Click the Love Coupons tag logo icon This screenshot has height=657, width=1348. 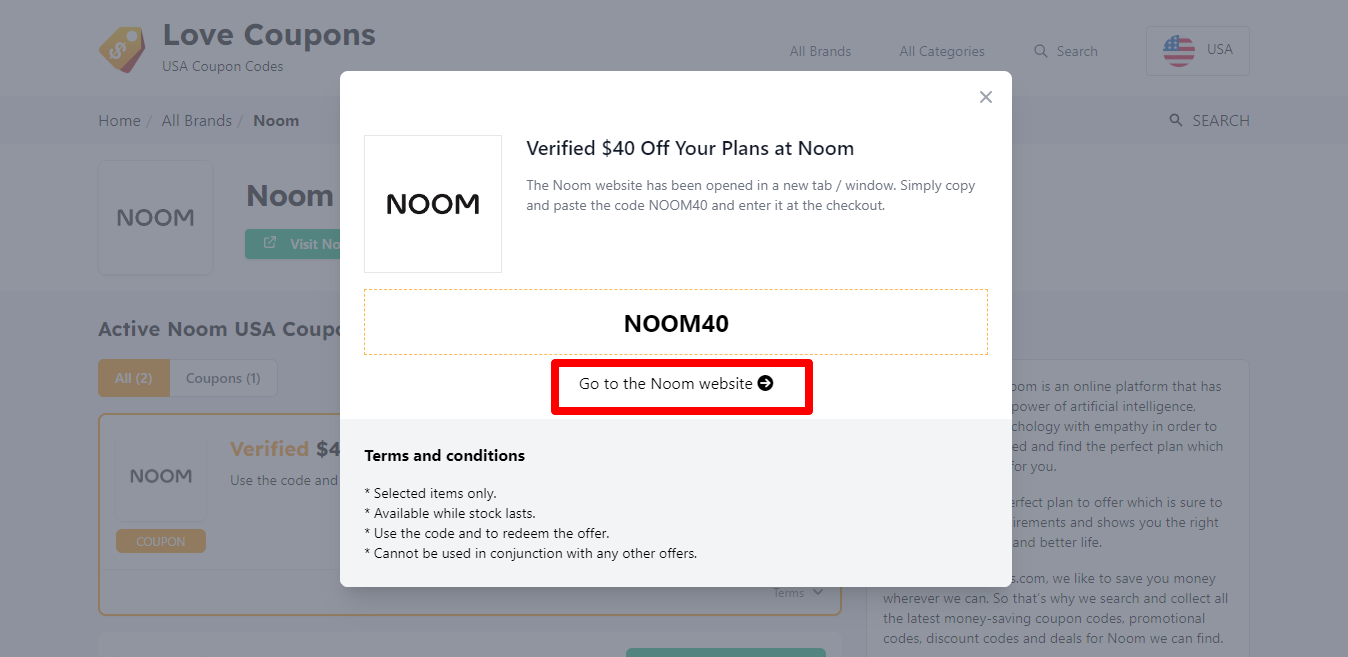(122, 49)
